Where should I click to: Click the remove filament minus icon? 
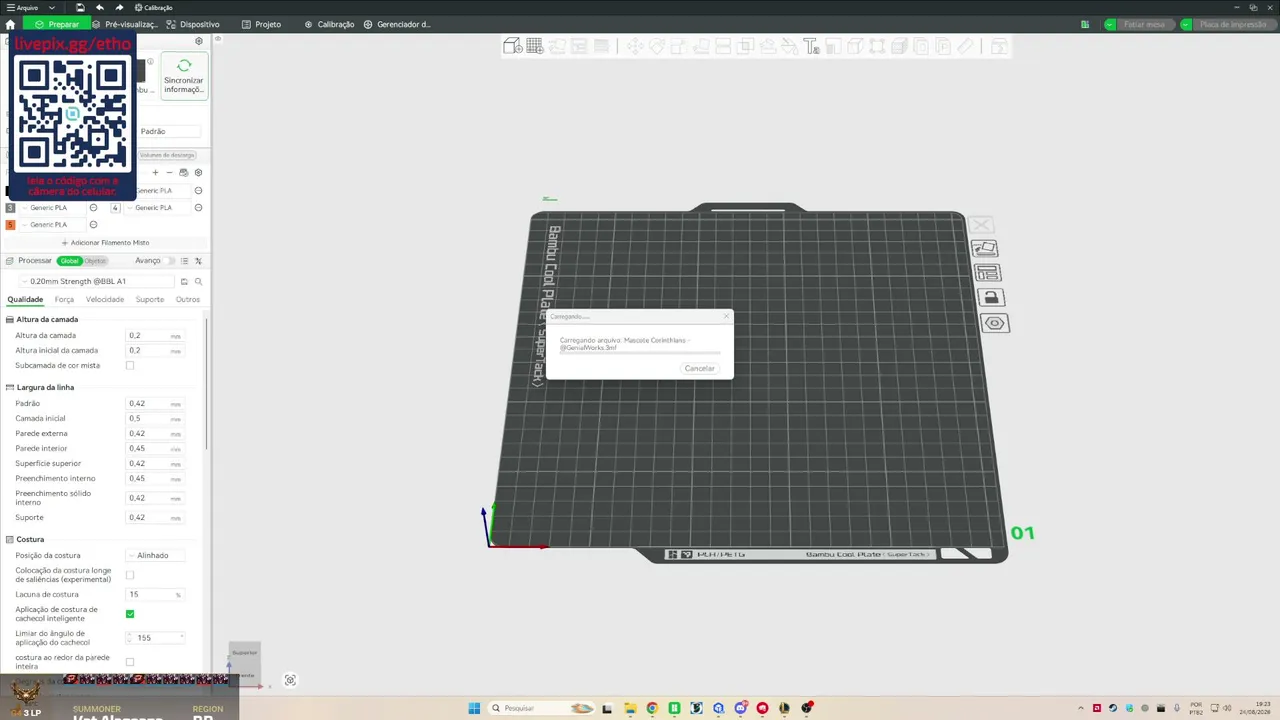point(169,173)
